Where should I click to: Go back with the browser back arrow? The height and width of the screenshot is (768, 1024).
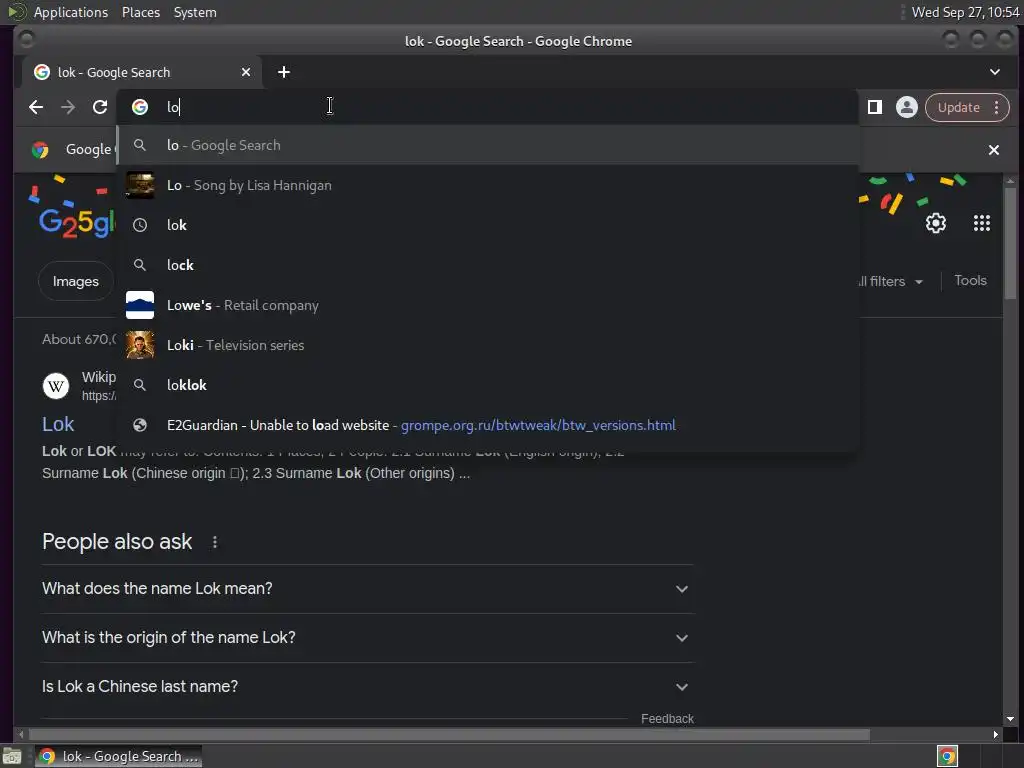pos(36,107)
